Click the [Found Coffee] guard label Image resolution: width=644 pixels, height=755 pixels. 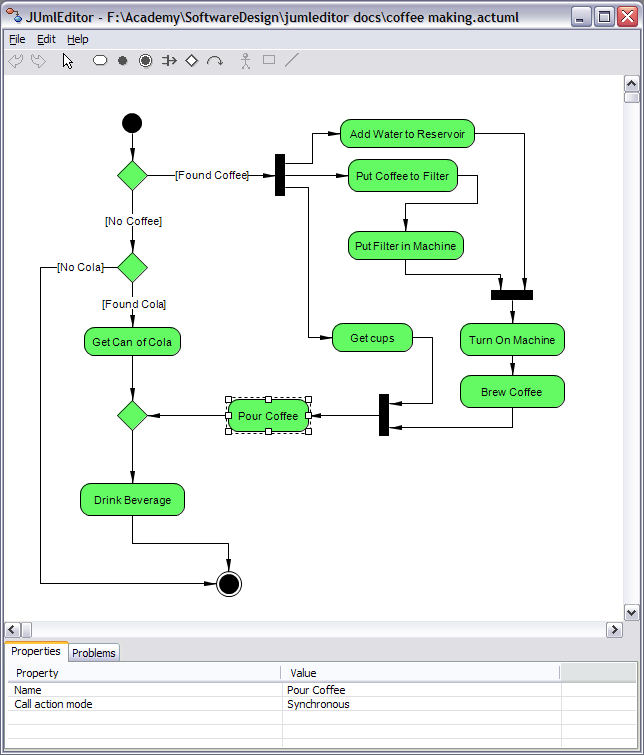point(212,175)
